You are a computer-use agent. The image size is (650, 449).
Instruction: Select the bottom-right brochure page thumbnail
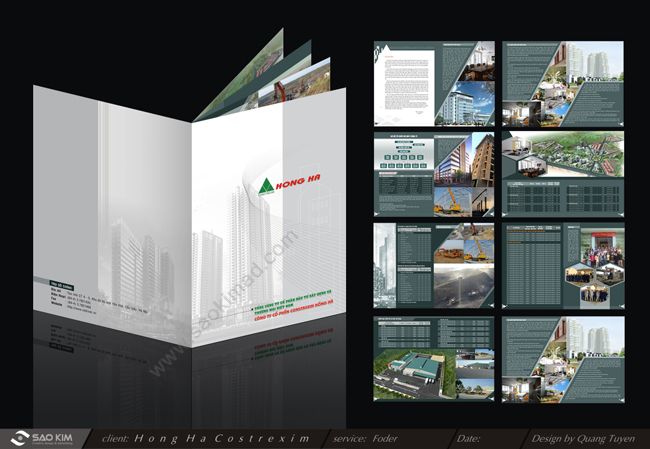coord(562,358)
